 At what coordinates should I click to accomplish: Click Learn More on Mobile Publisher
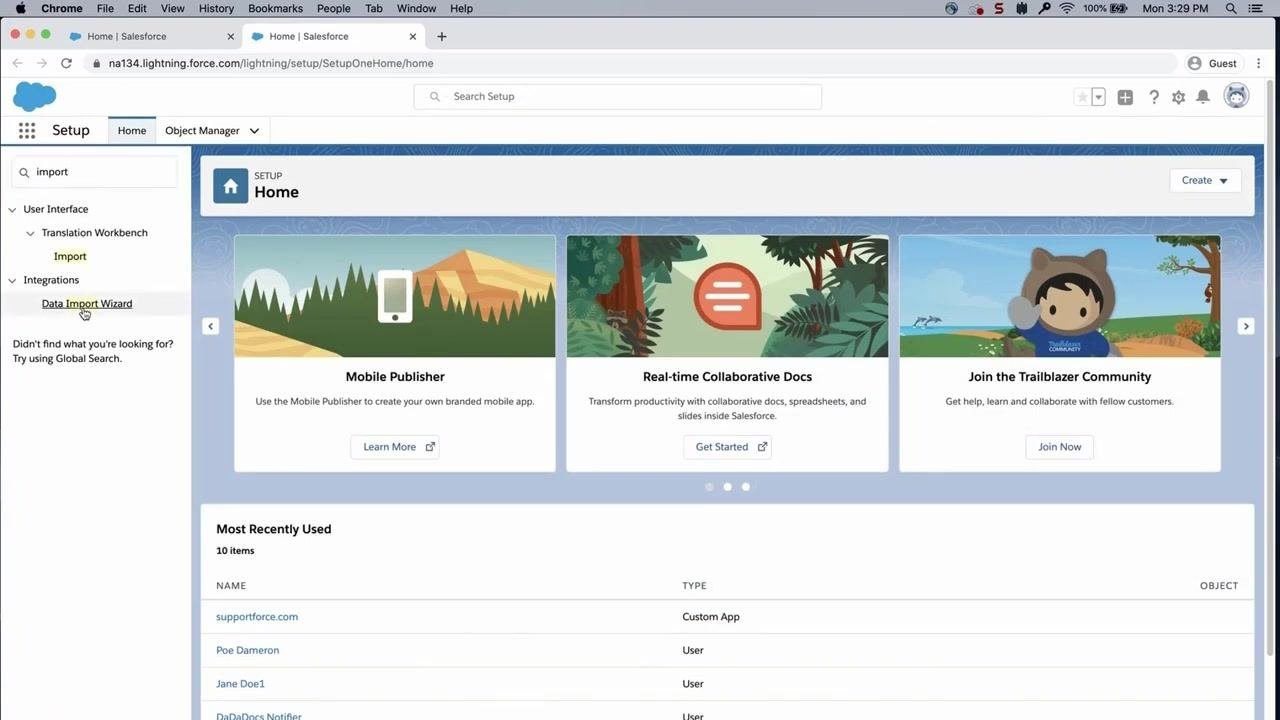tap(395, 447)
